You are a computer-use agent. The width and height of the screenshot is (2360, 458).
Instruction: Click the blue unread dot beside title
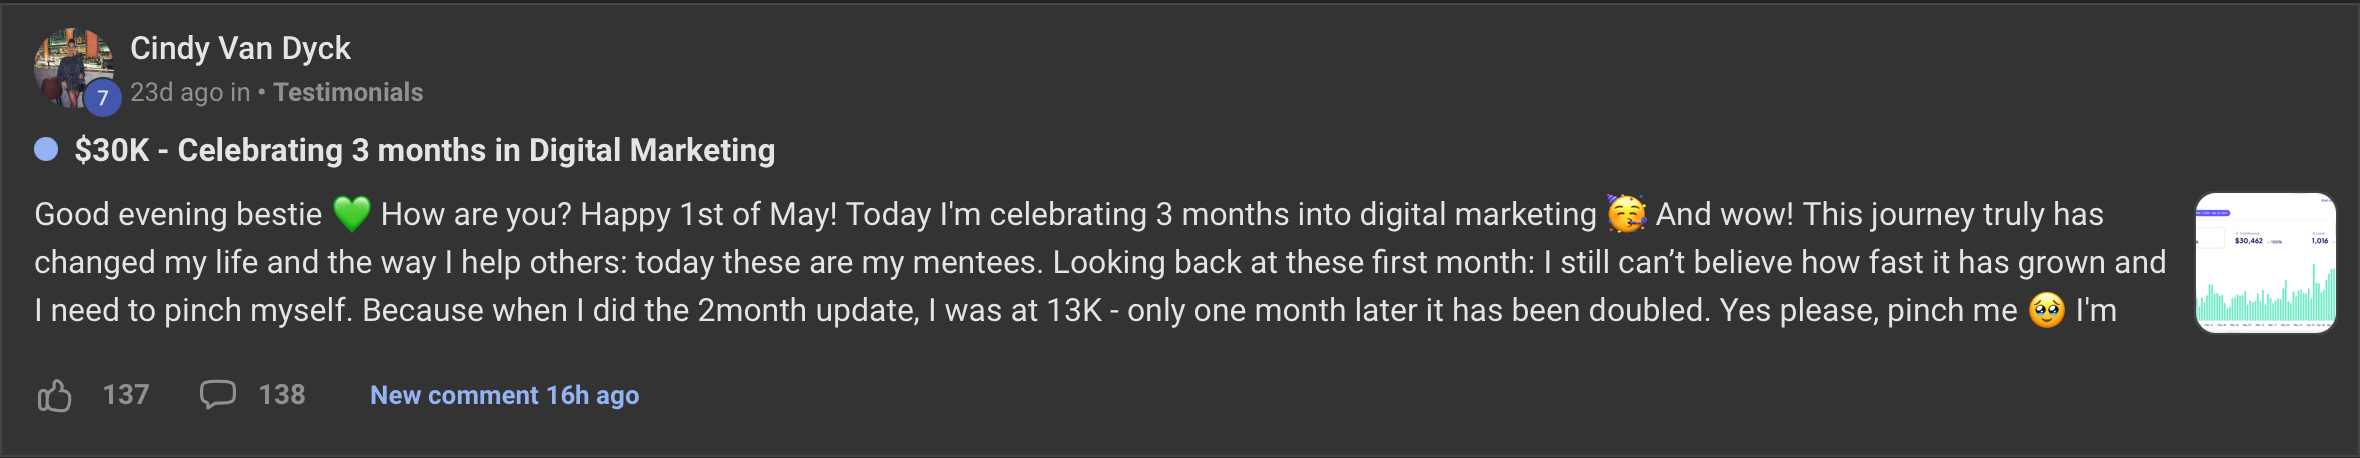tap(46, 150)
